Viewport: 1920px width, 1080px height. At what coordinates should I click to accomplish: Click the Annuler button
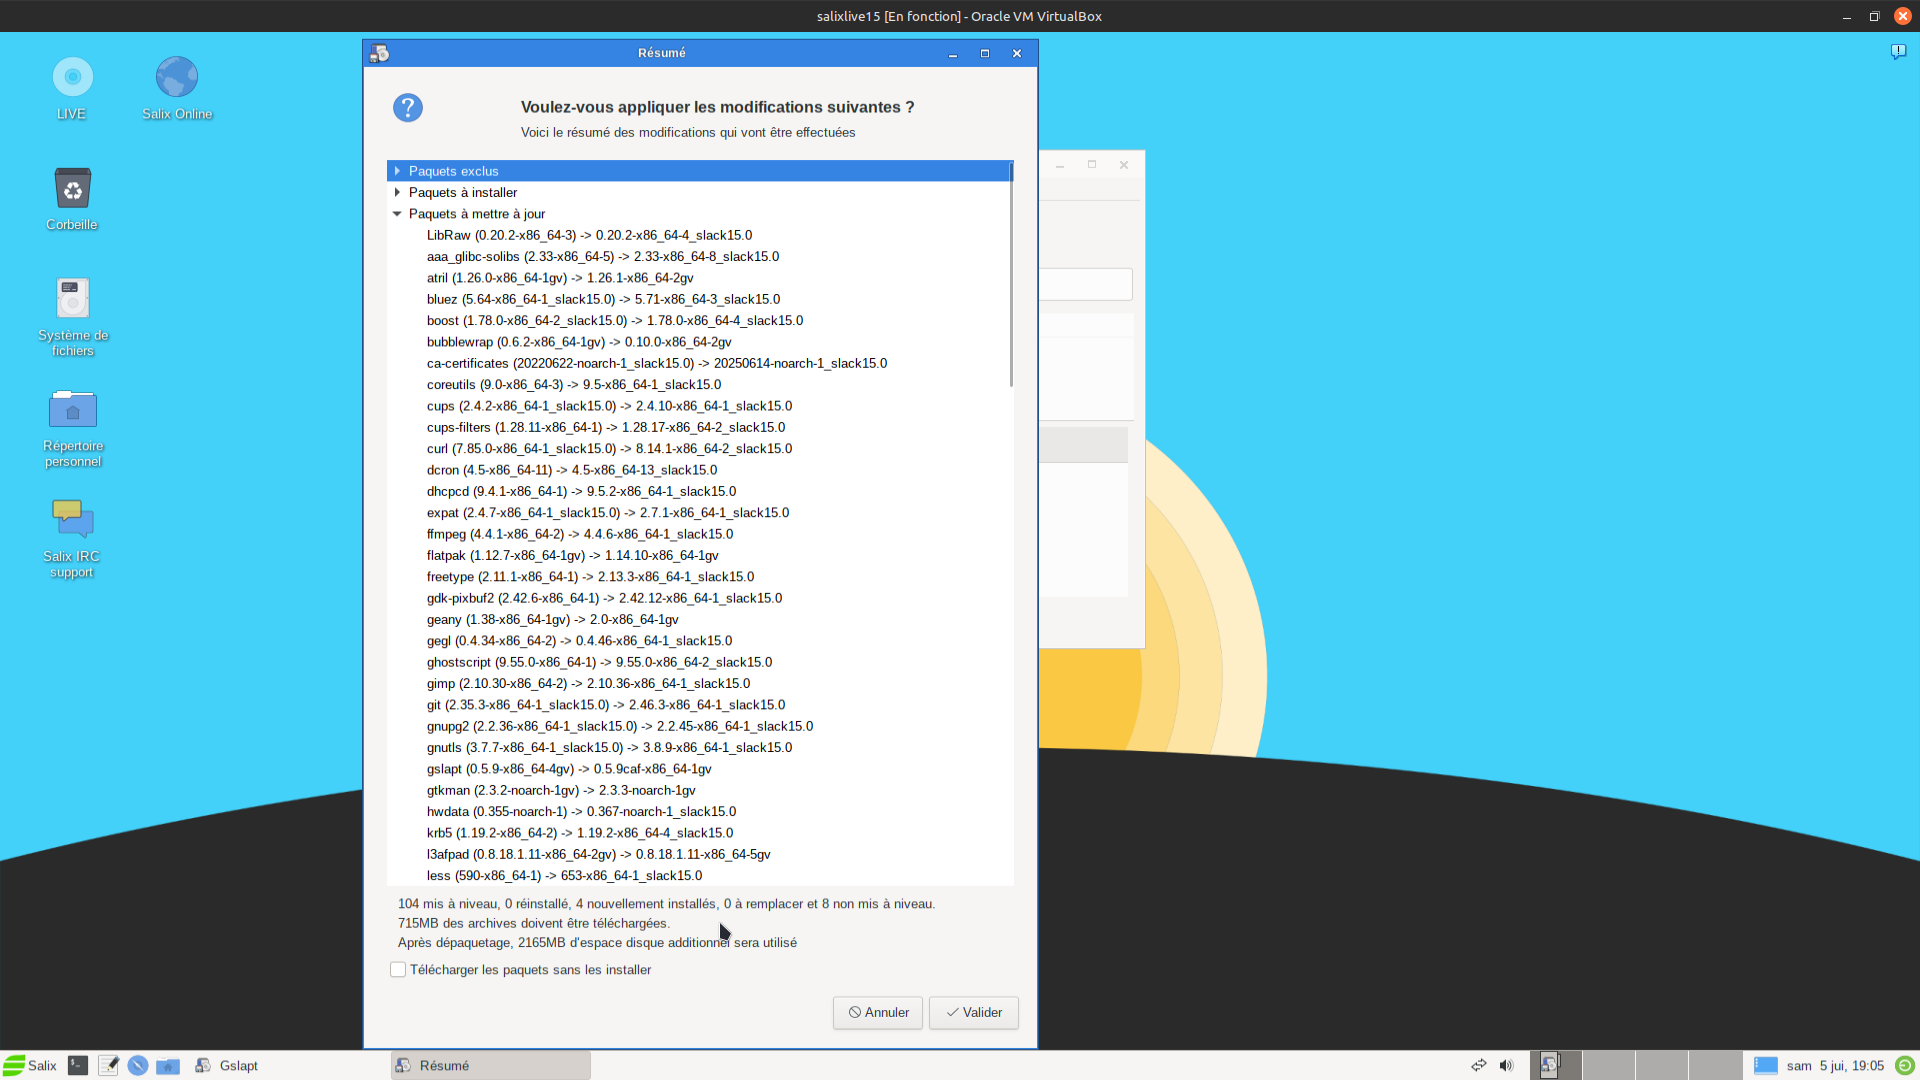[x=878, y=1013]
